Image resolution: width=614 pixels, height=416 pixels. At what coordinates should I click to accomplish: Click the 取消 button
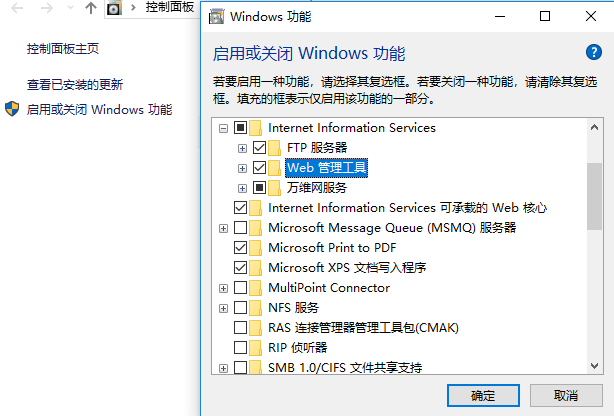click(x=566, y=396)
